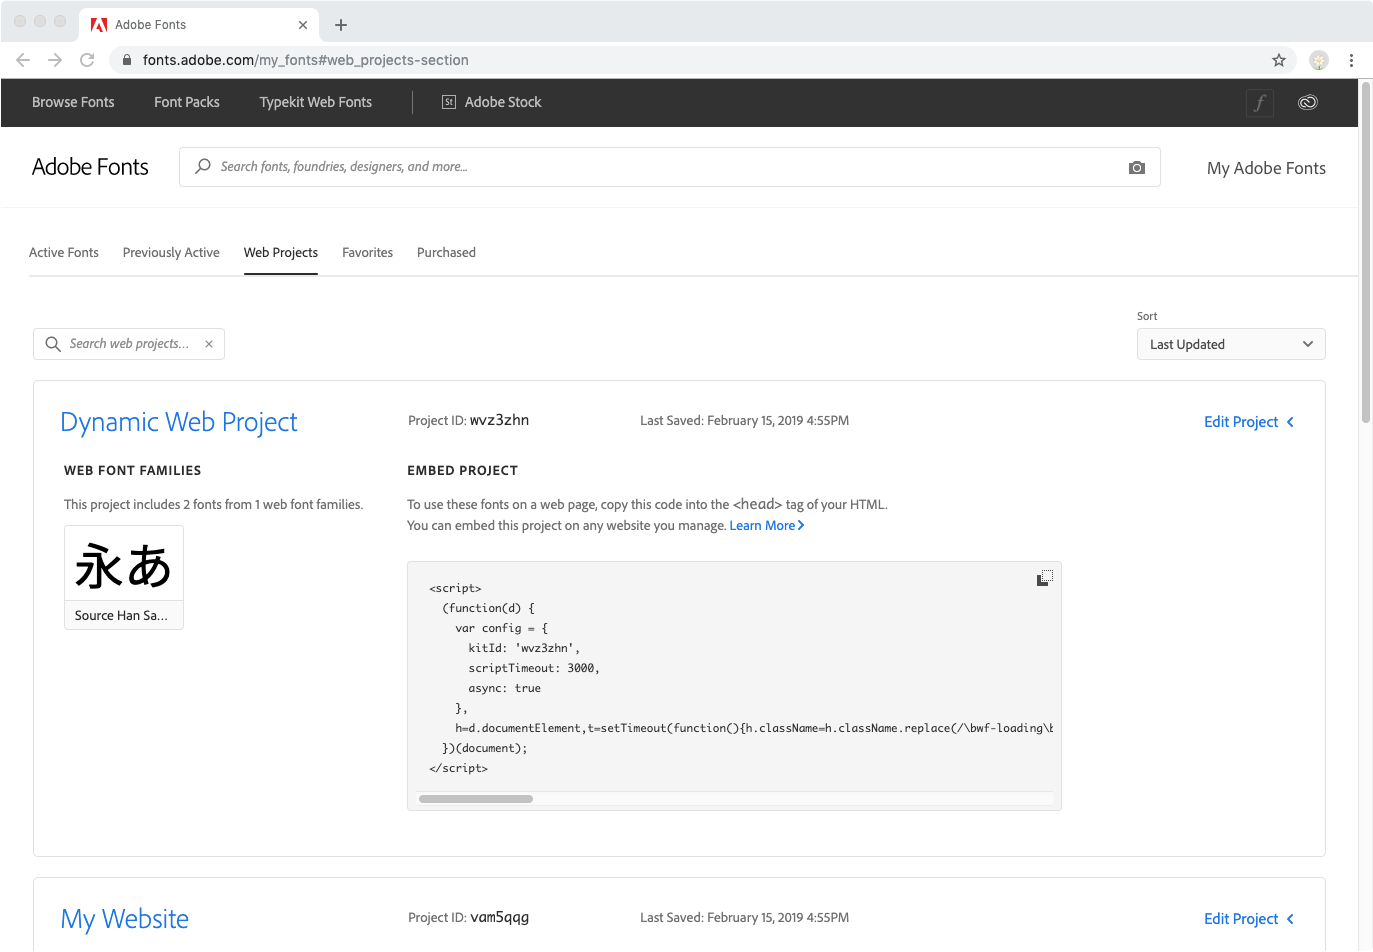This screenshot has width=1373, height=952.
Task: Click the search fonts input field
Action: tap(660, 167)
